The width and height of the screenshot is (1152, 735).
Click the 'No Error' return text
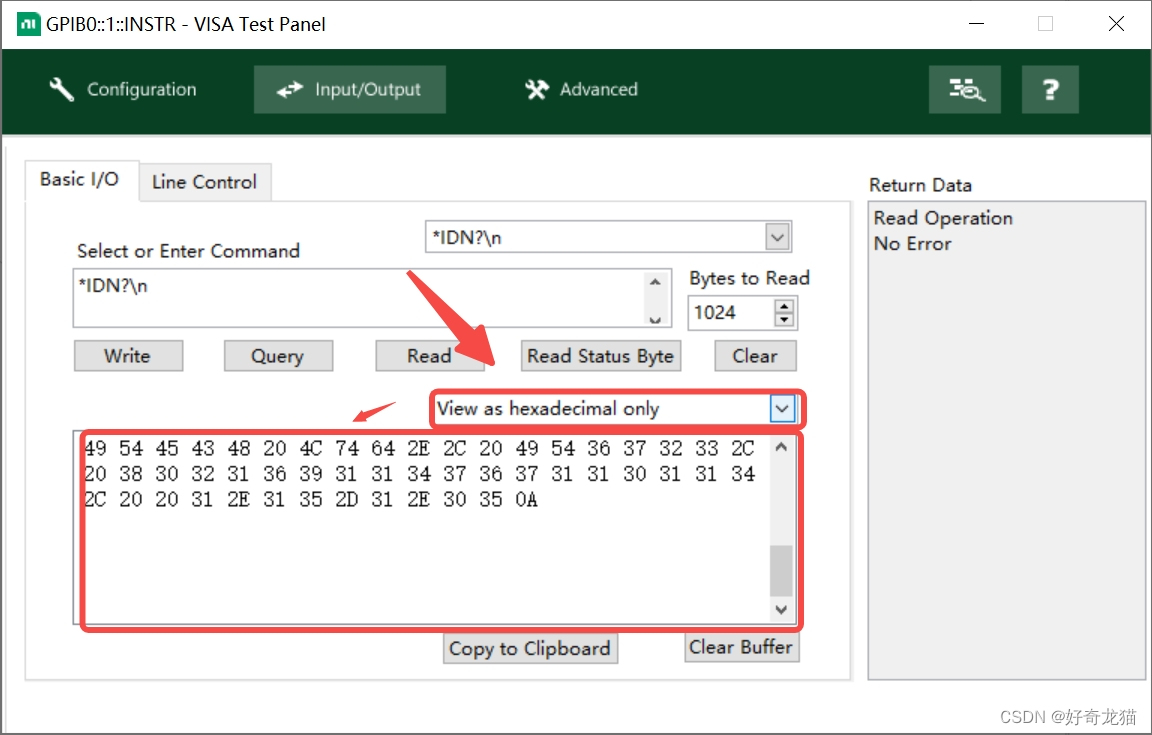pyautogui.click(x=912, y=244)
